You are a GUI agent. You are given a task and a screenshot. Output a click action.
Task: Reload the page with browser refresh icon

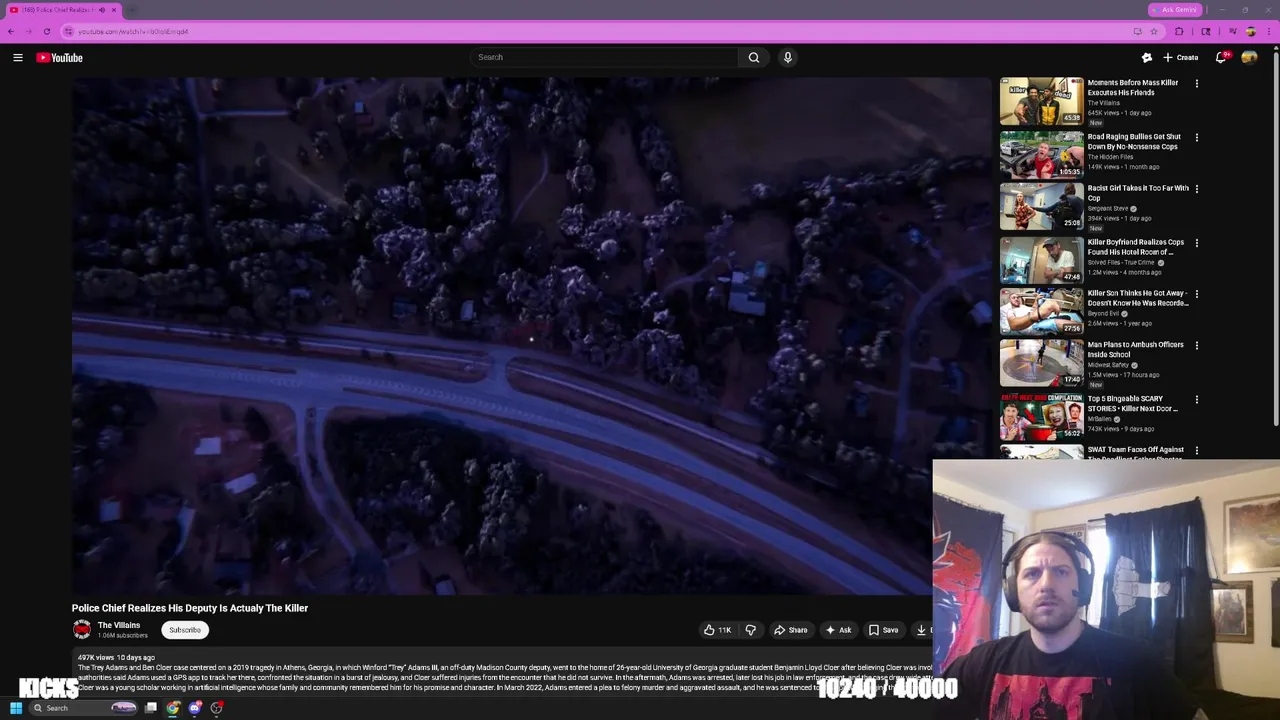pyautogui.click(x=46, y=31)
